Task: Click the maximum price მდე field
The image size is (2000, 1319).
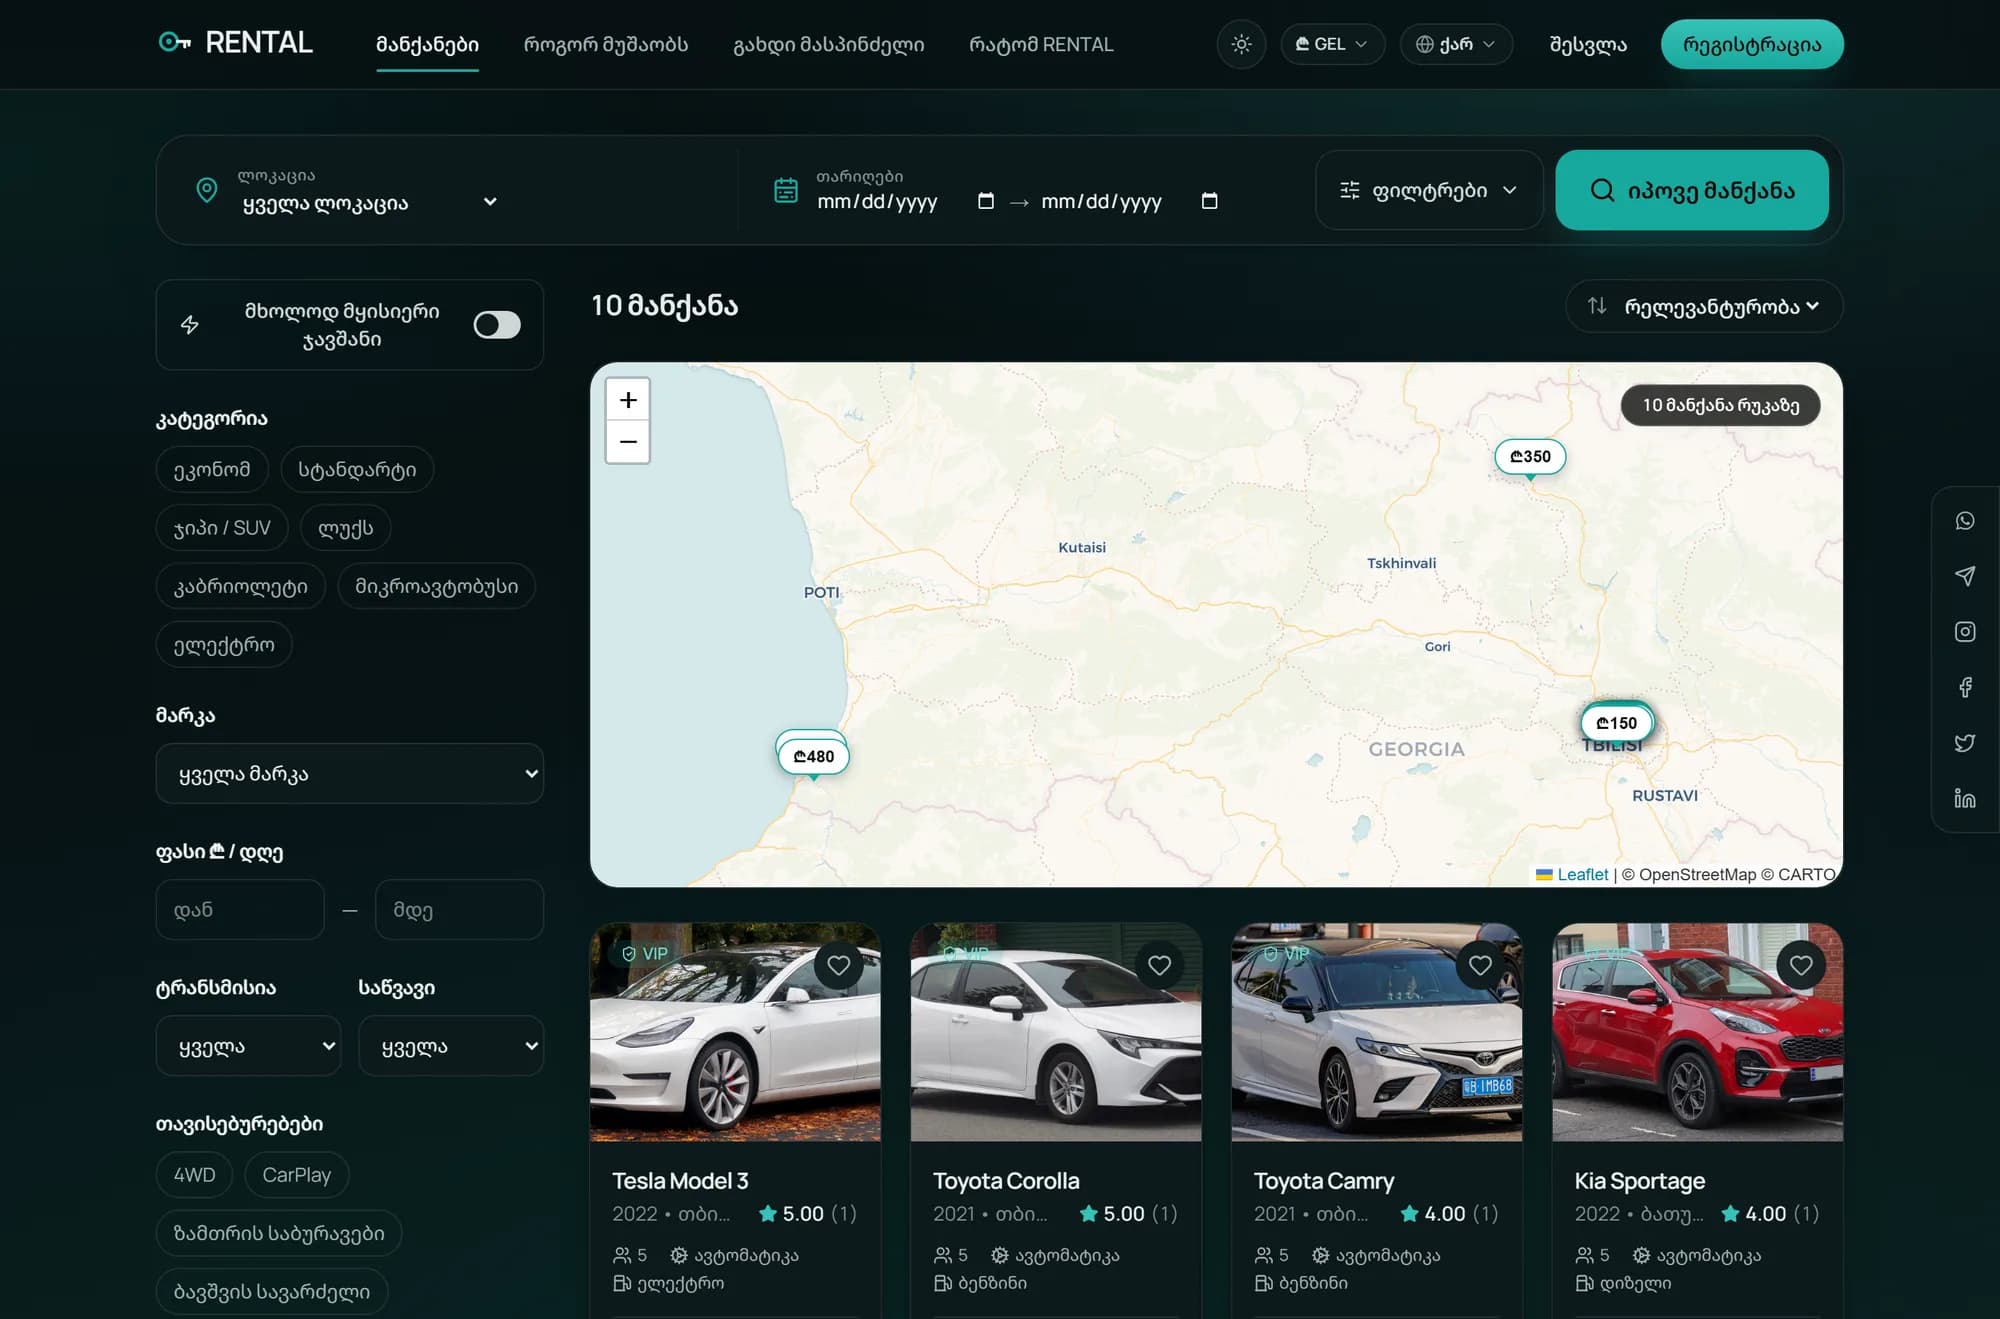Action: (459, 910)
